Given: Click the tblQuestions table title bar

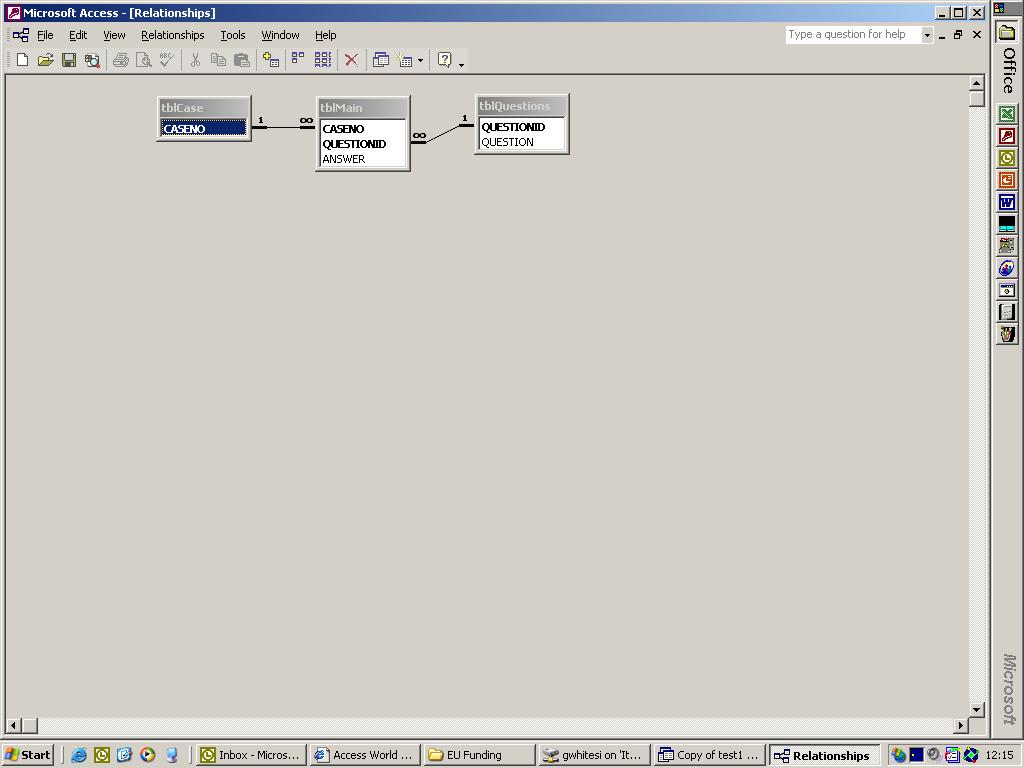Looking at the screenshot, I should click(x=522, y=106).
